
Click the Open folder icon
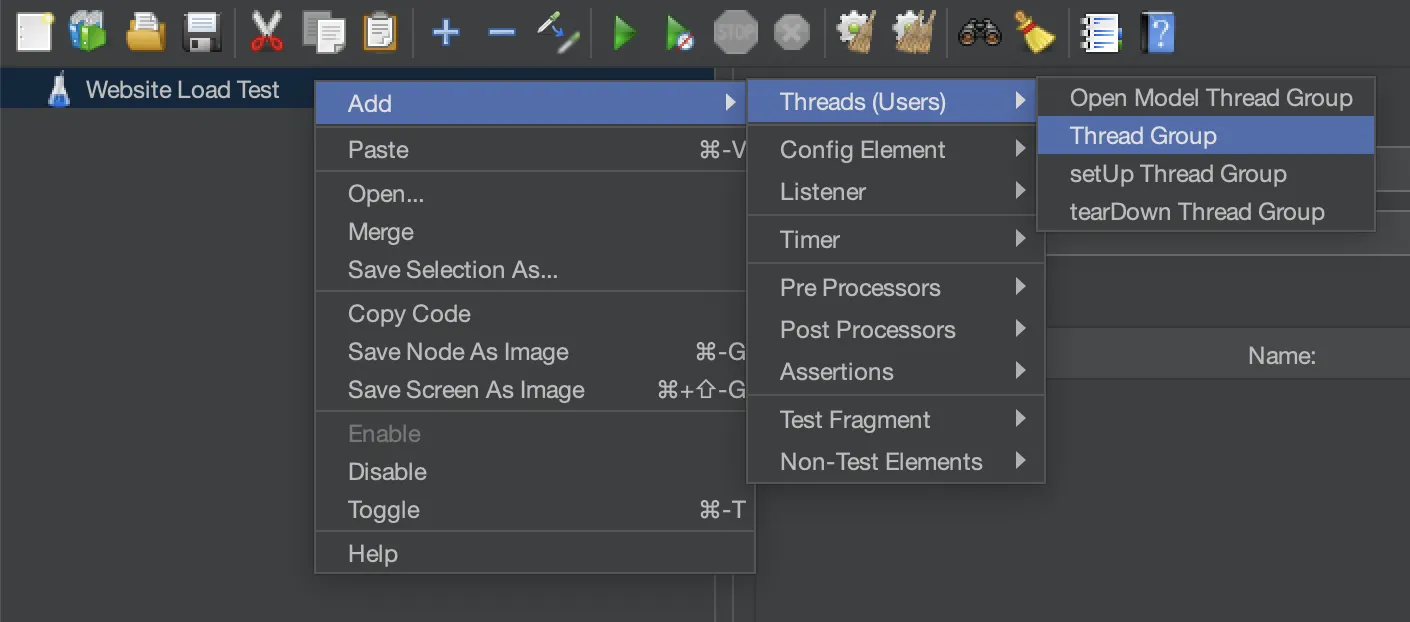pyautogui.click(x=146, y=33)
